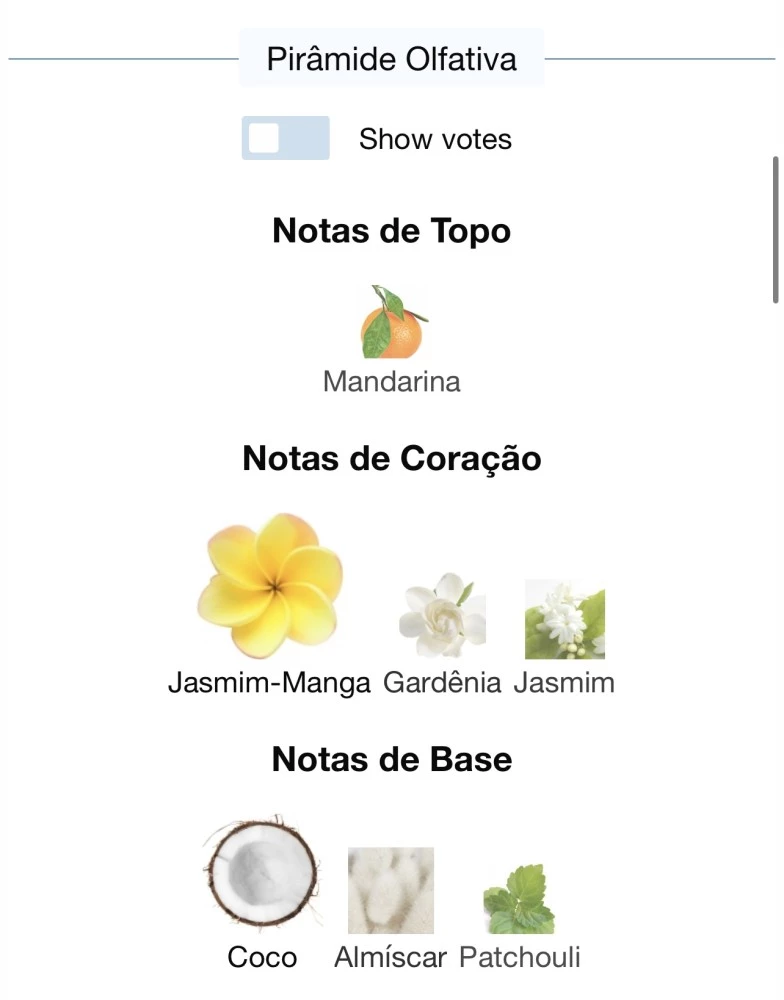Follow the Jasmim-Manga text label

(269, 682)
